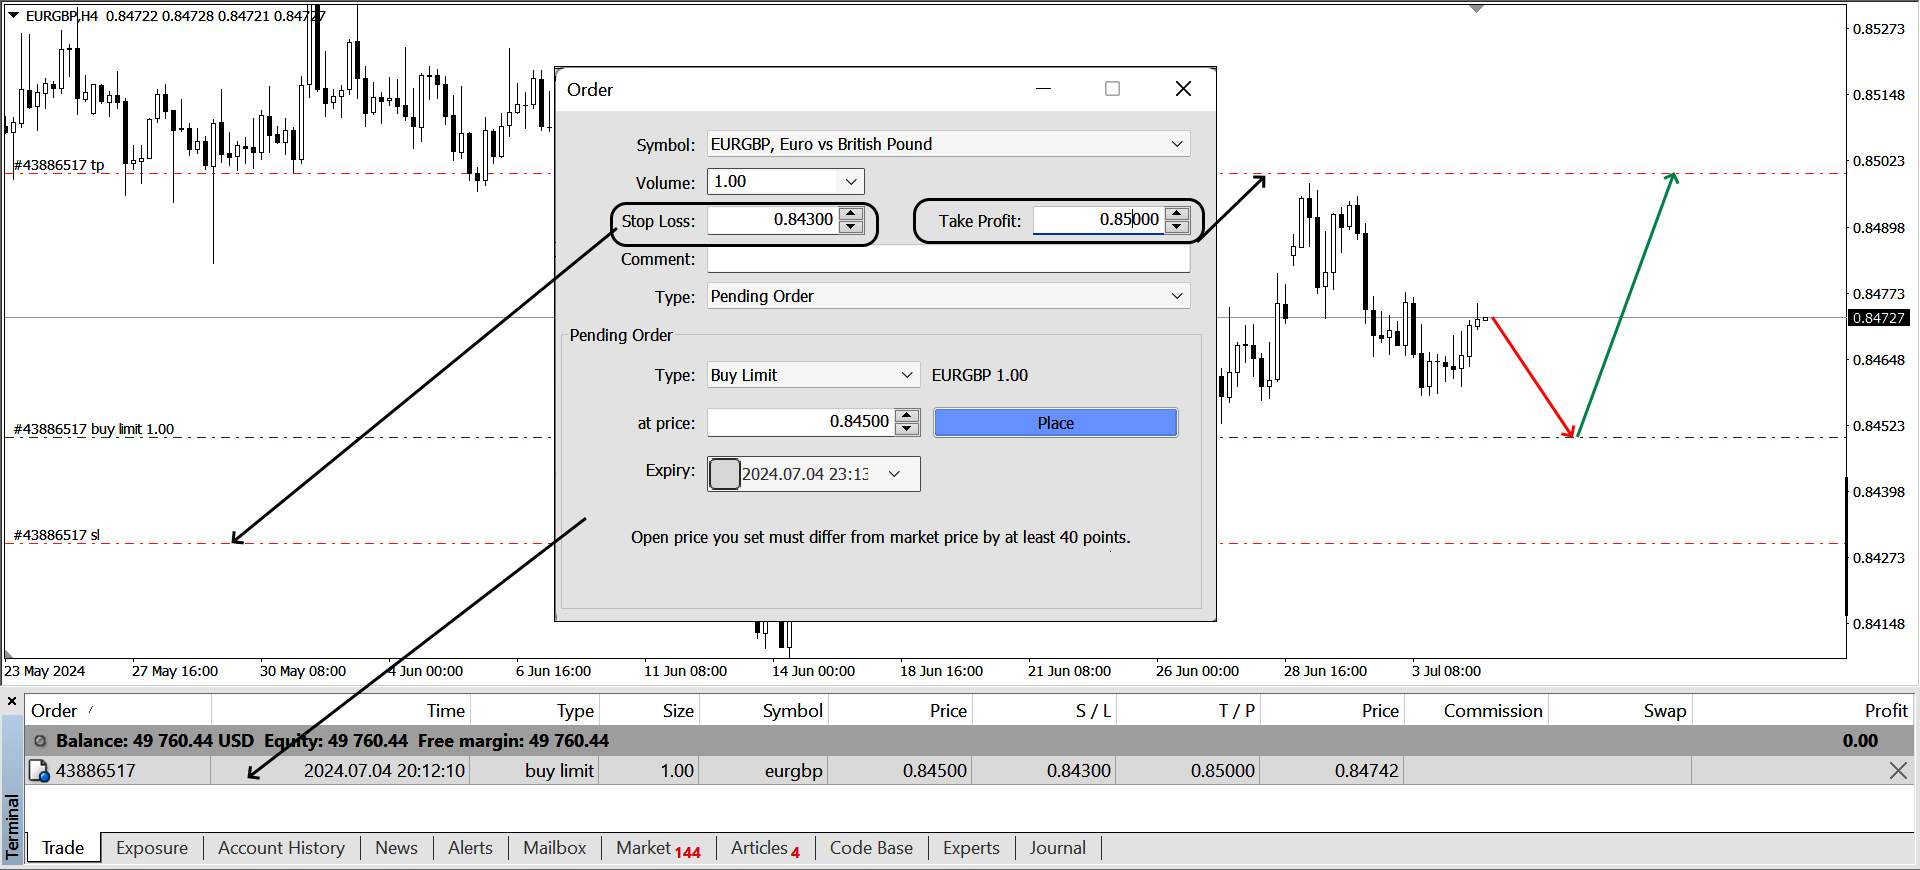Click the at price field 0.84500
The width and height of the screenshot is (1920, 870).
(x=801, y=422)
